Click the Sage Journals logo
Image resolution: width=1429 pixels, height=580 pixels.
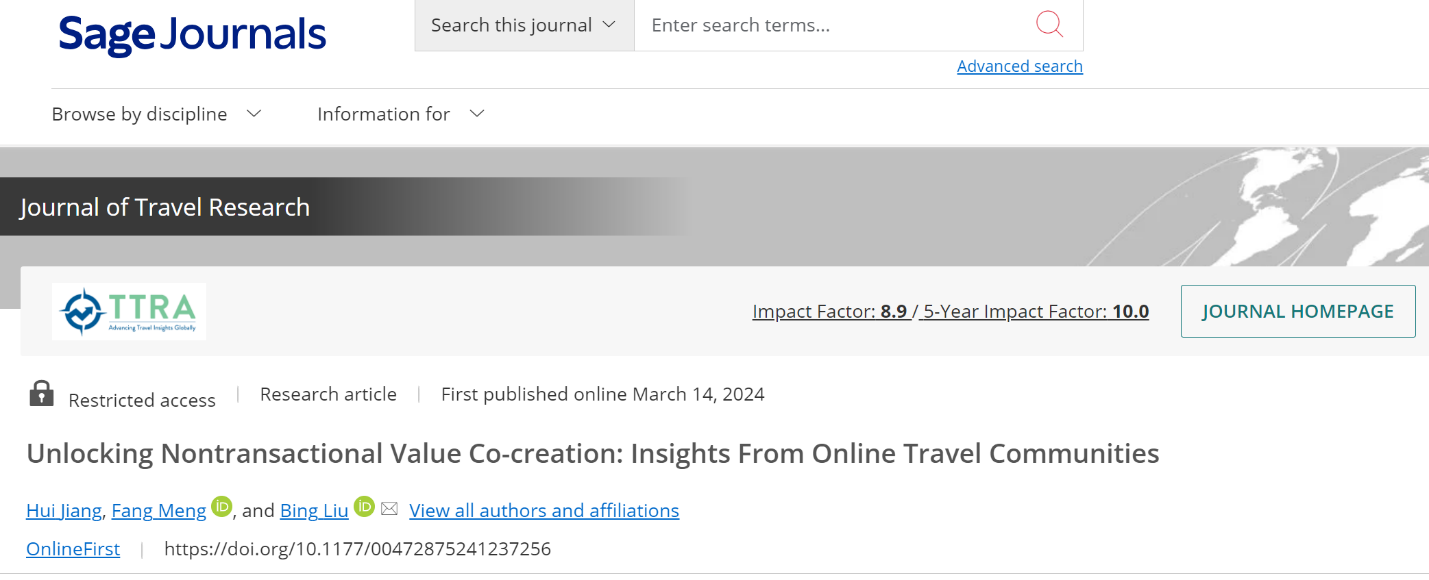pyautogui.click(x=192, y=35)
